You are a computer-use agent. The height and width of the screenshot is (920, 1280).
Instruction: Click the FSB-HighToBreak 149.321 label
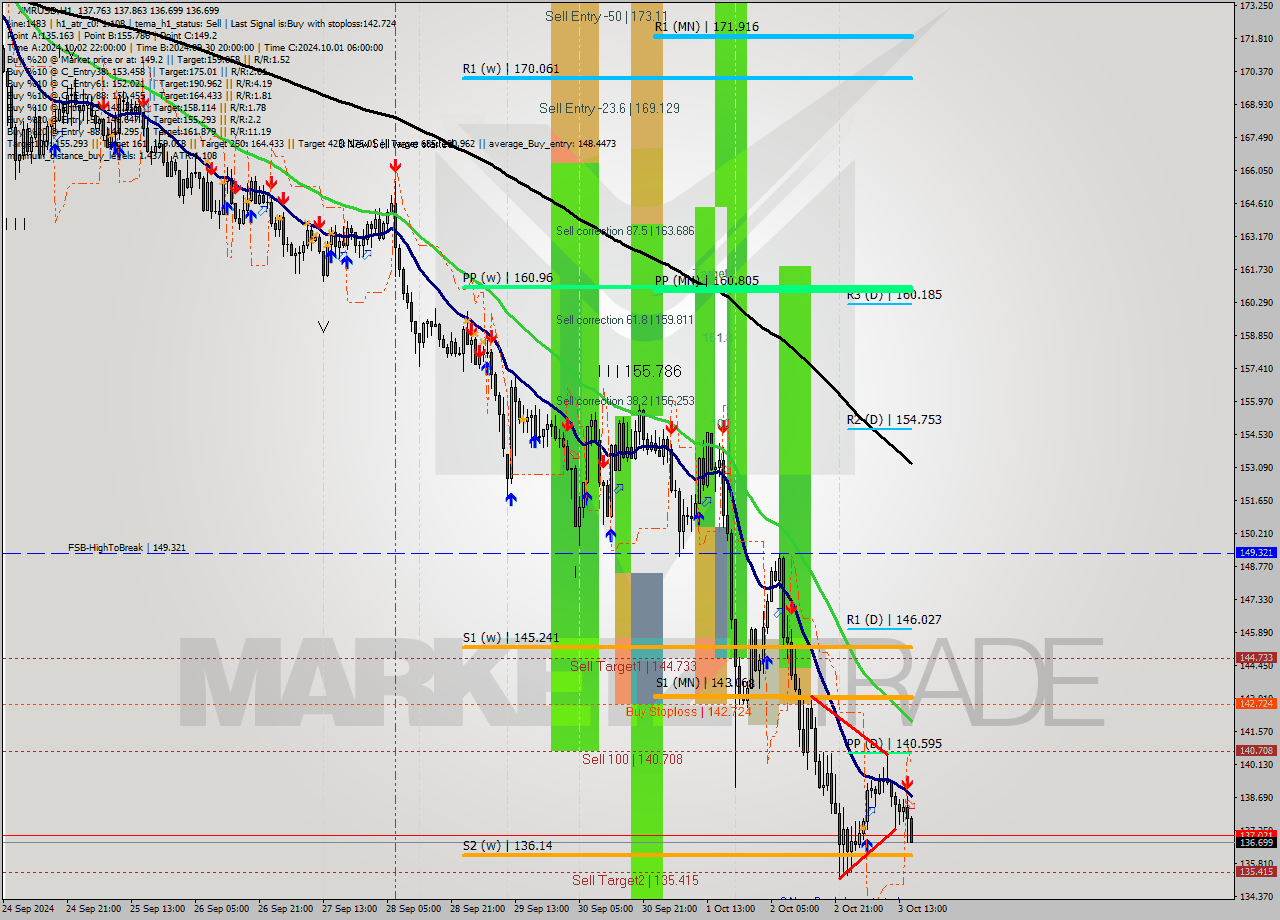(127, 548)
